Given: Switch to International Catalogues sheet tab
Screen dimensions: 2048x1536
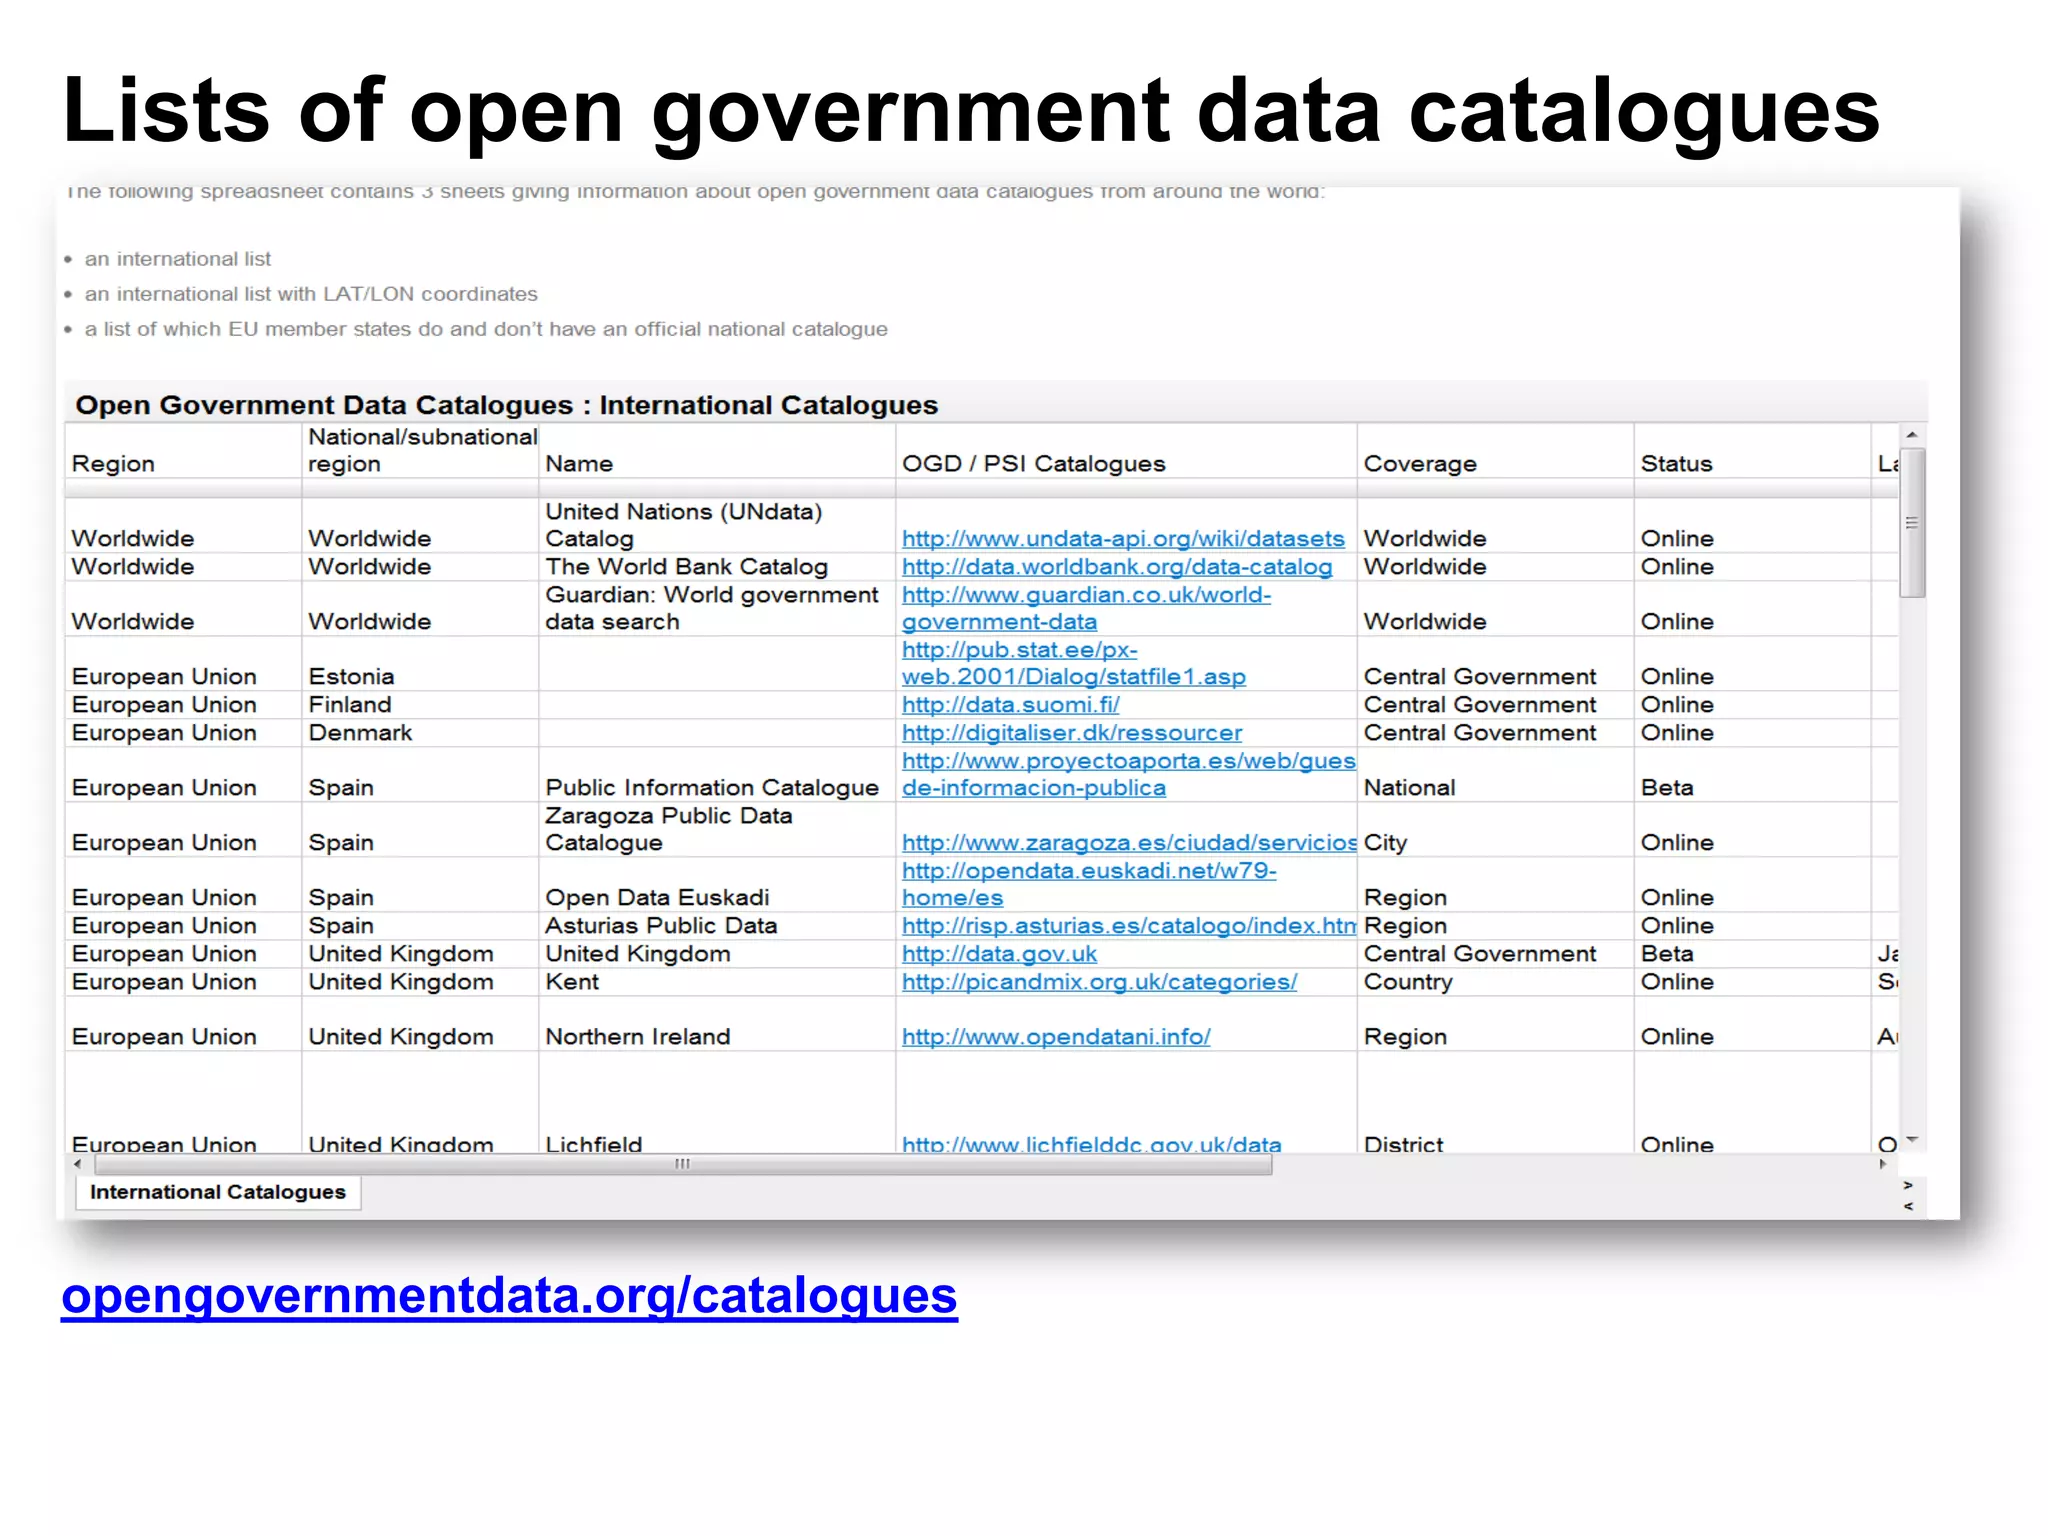Looking at the screenshot, I should click(x=218, y=1192).
